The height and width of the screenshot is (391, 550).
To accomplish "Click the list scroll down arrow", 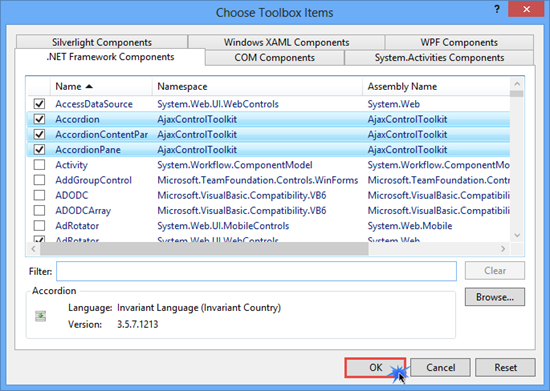I will [517, 235].
